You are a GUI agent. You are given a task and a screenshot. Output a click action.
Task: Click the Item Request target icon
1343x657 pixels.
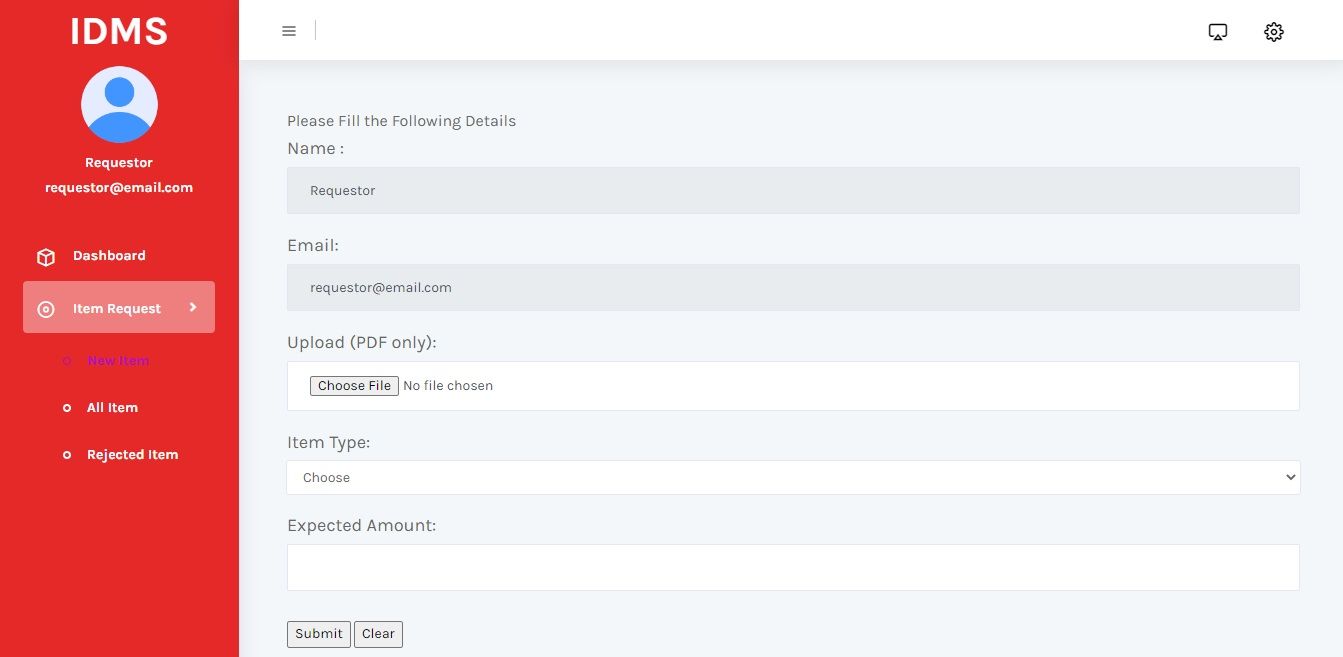(x=46, y=309)
